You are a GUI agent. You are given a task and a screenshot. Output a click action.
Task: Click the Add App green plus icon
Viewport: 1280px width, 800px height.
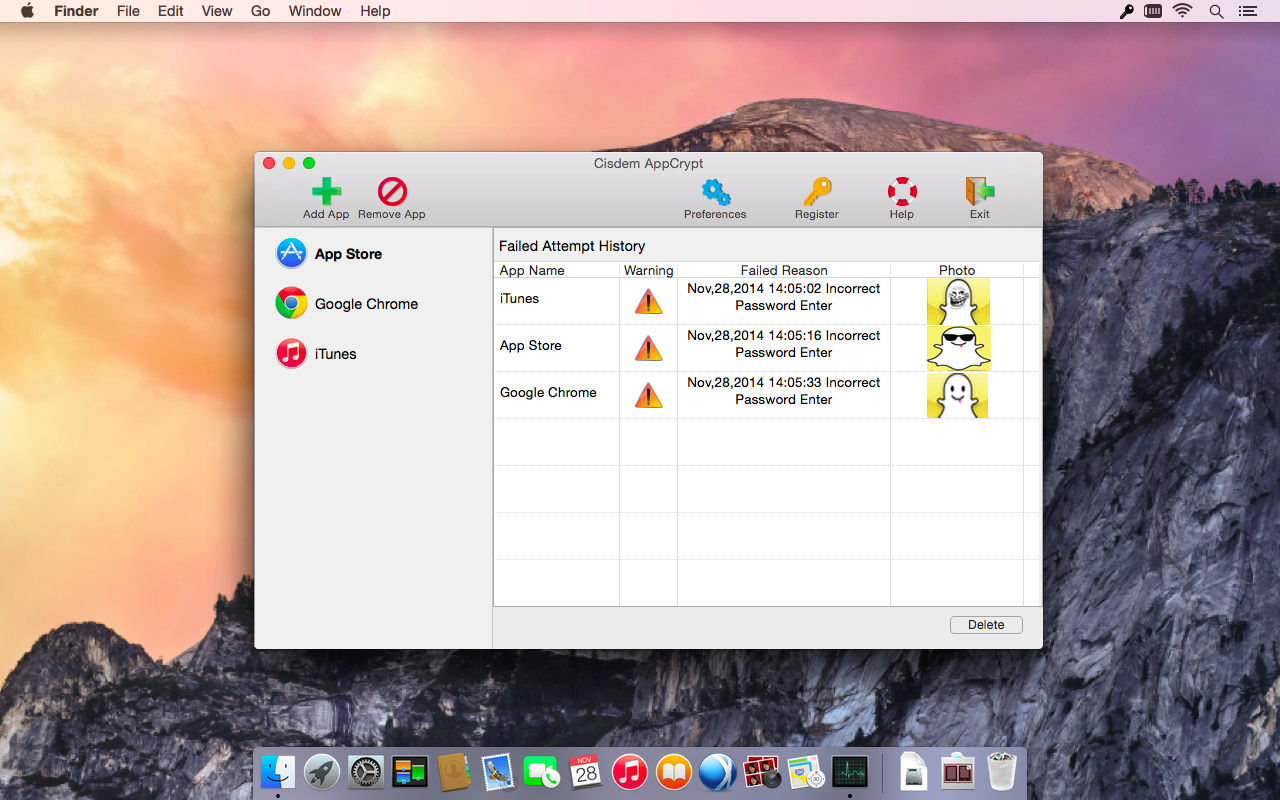coord(326,191)
